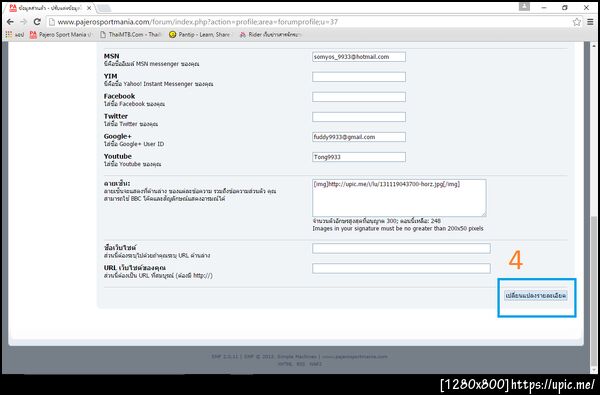Open a new tab button
The width and height of the screenshot is (600, 395).
coord(104,8)
